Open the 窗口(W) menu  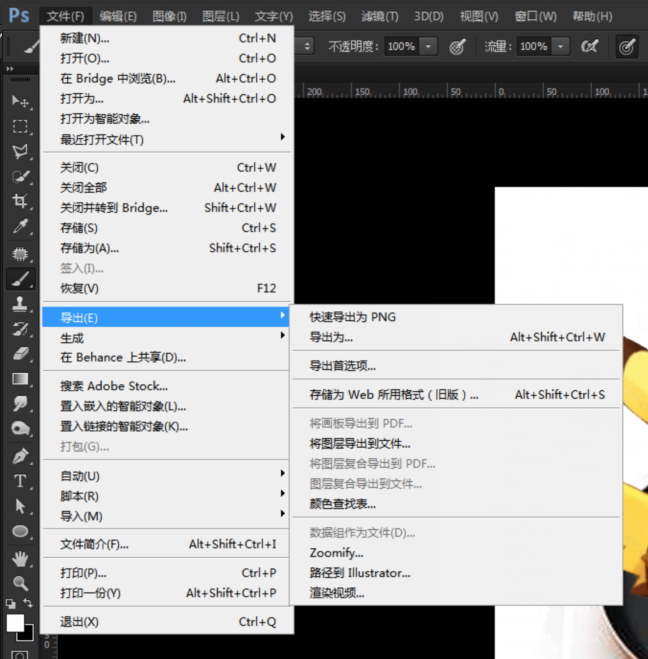click(536, 16)
